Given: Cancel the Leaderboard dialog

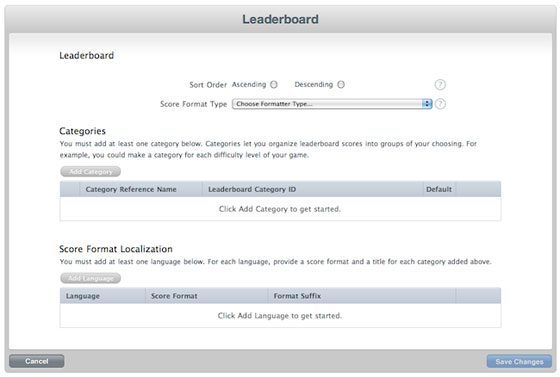Looking at the screenshot, I should tap(37, 361).
